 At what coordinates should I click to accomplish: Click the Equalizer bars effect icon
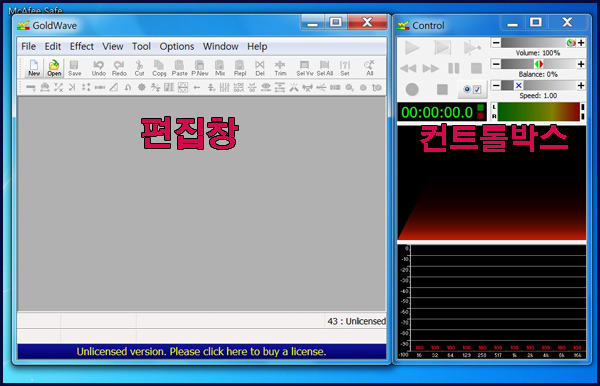click(225, 88)
